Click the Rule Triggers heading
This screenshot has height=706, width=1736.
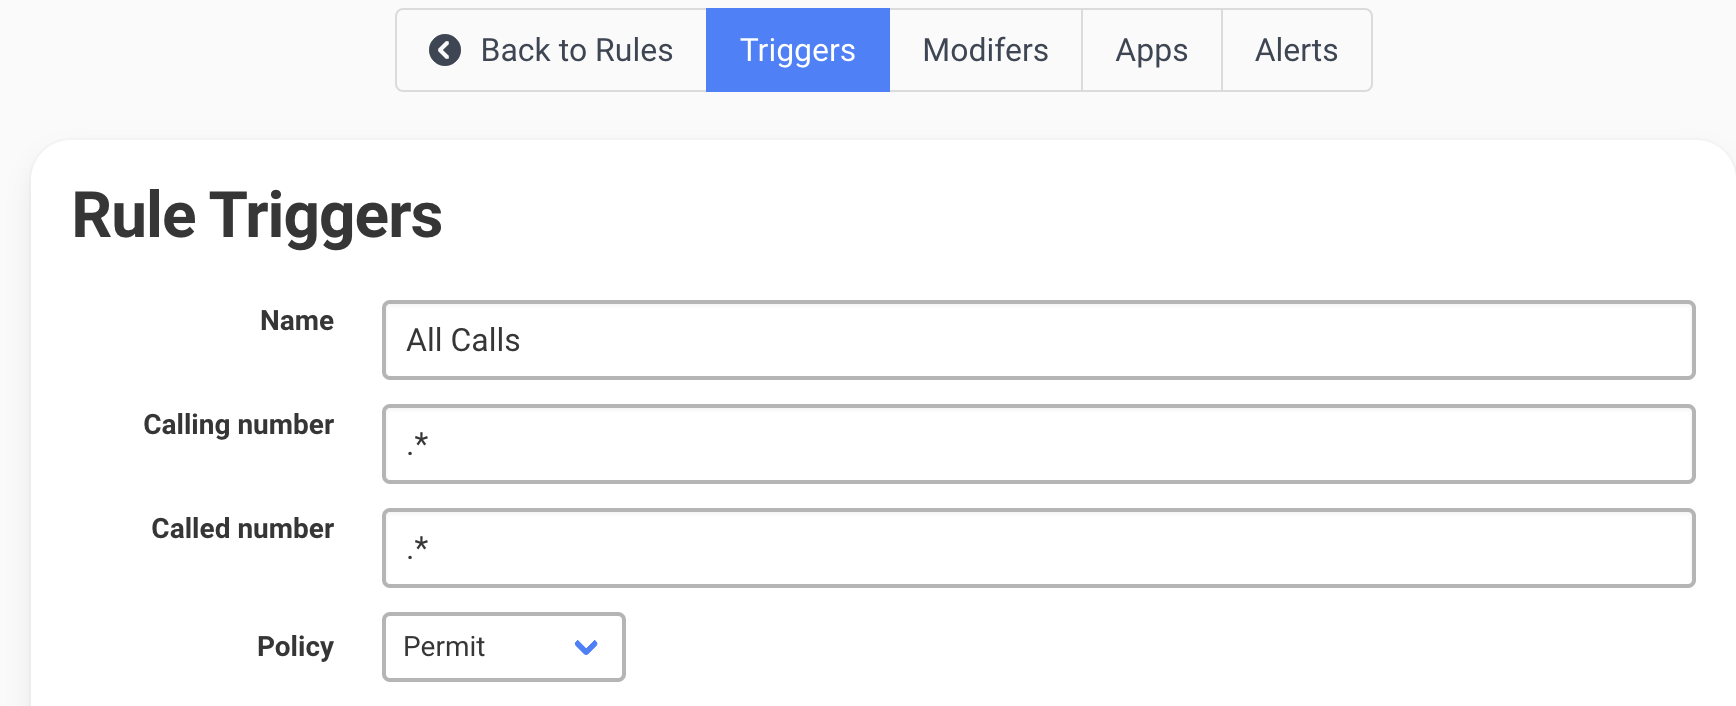coord(258,214)
